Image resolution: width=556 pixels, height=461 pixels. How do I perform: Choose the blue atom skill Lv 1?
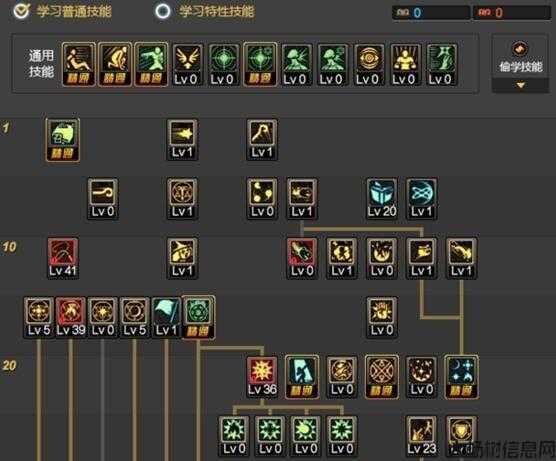coord(421,199)
